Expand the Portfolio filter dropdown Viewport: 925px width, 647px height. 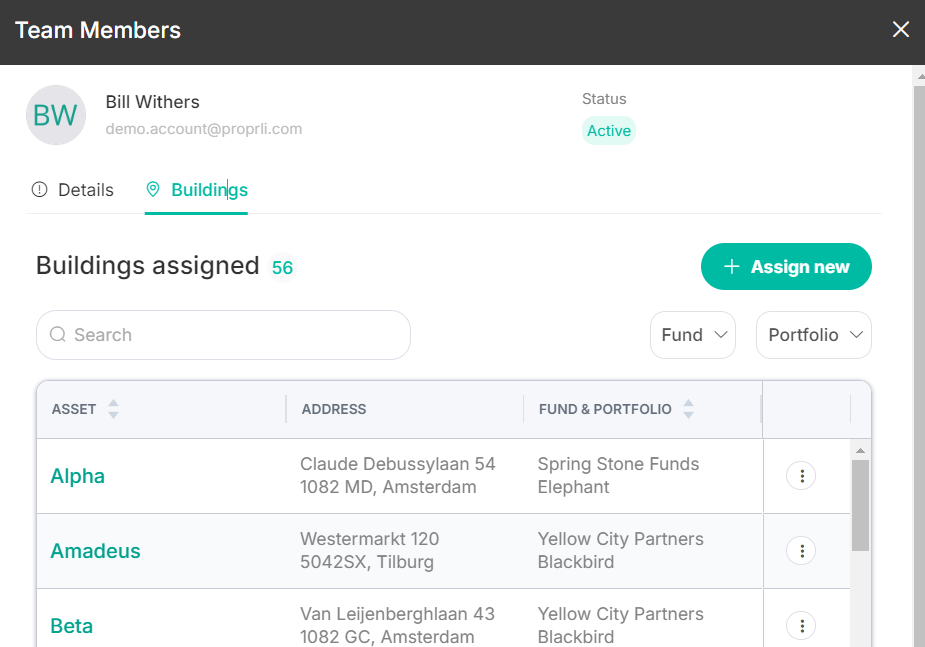814,335
